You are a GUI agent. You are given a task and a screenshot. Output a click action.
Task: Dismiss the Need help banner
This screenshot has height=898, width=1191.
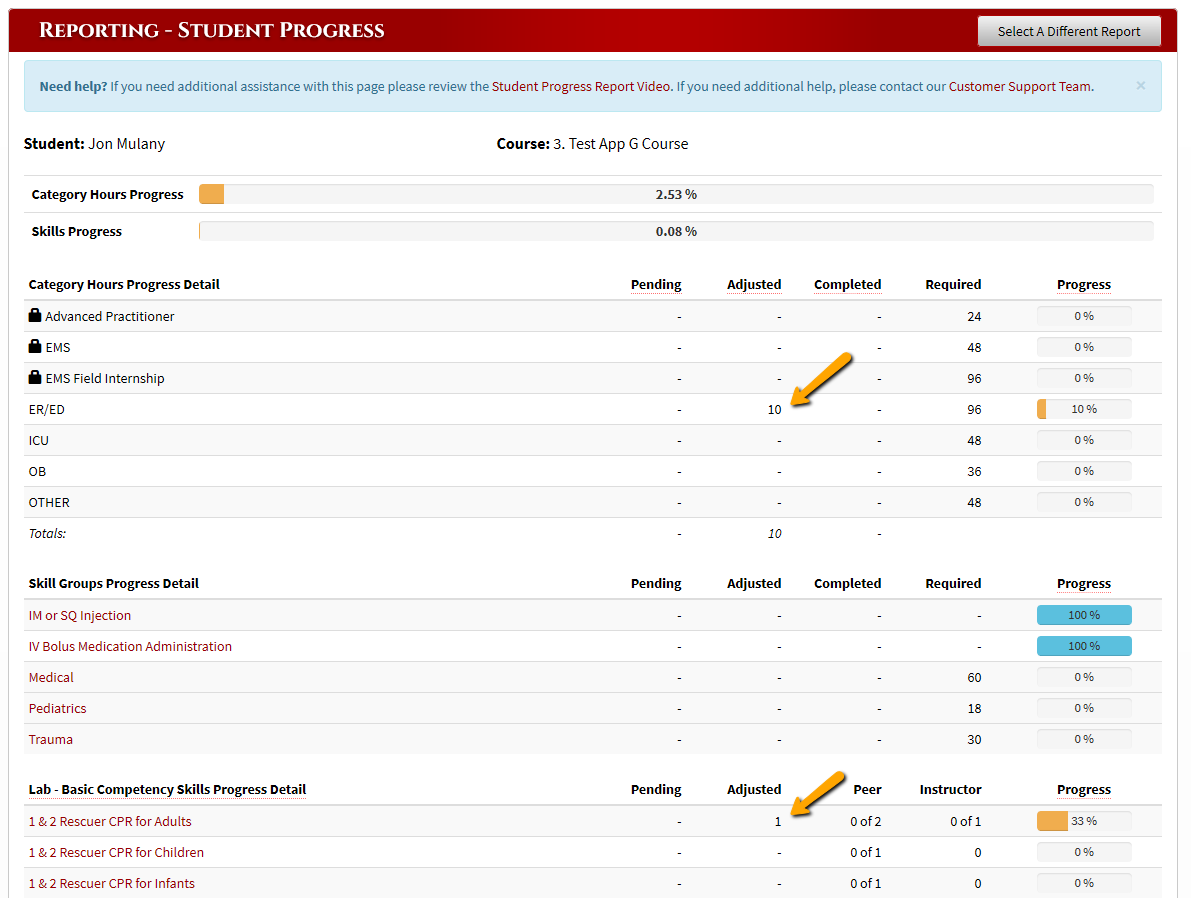1140,86
